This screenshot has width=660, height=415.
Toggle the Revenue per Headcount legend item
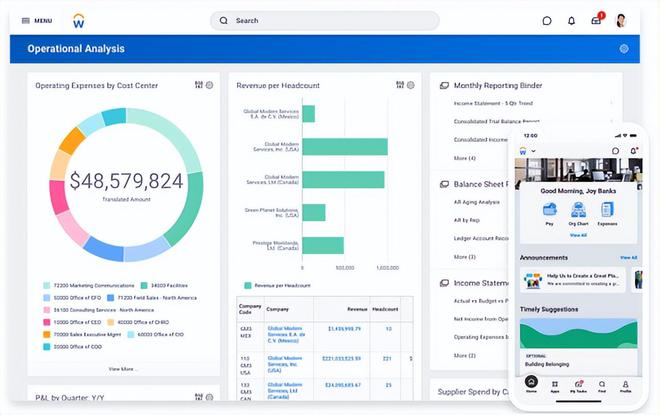click(277, 285)
